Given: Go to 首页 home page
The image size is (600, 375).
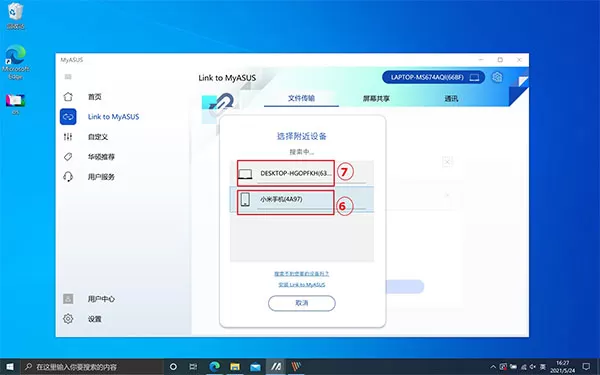Looking at the screenshot, I should 95,97.
